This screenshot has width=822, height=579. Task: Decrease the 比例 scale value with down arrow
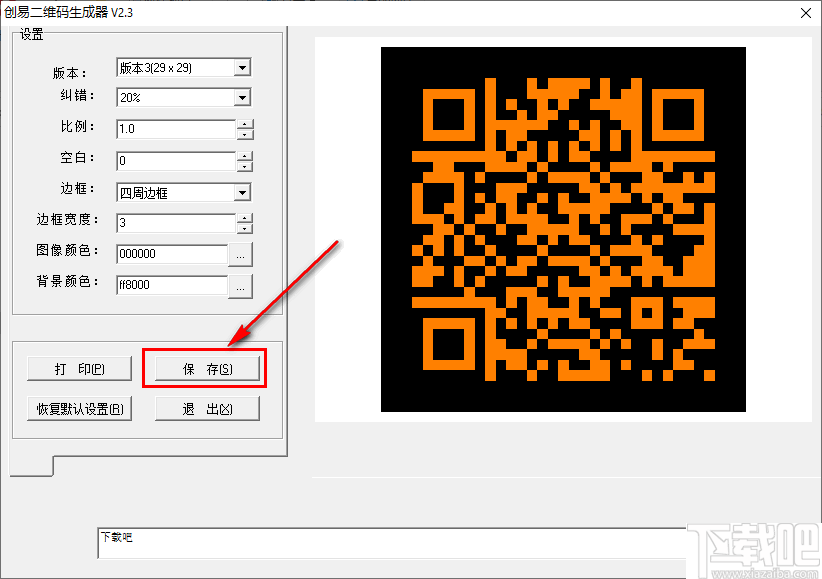(x=245, y=134)
